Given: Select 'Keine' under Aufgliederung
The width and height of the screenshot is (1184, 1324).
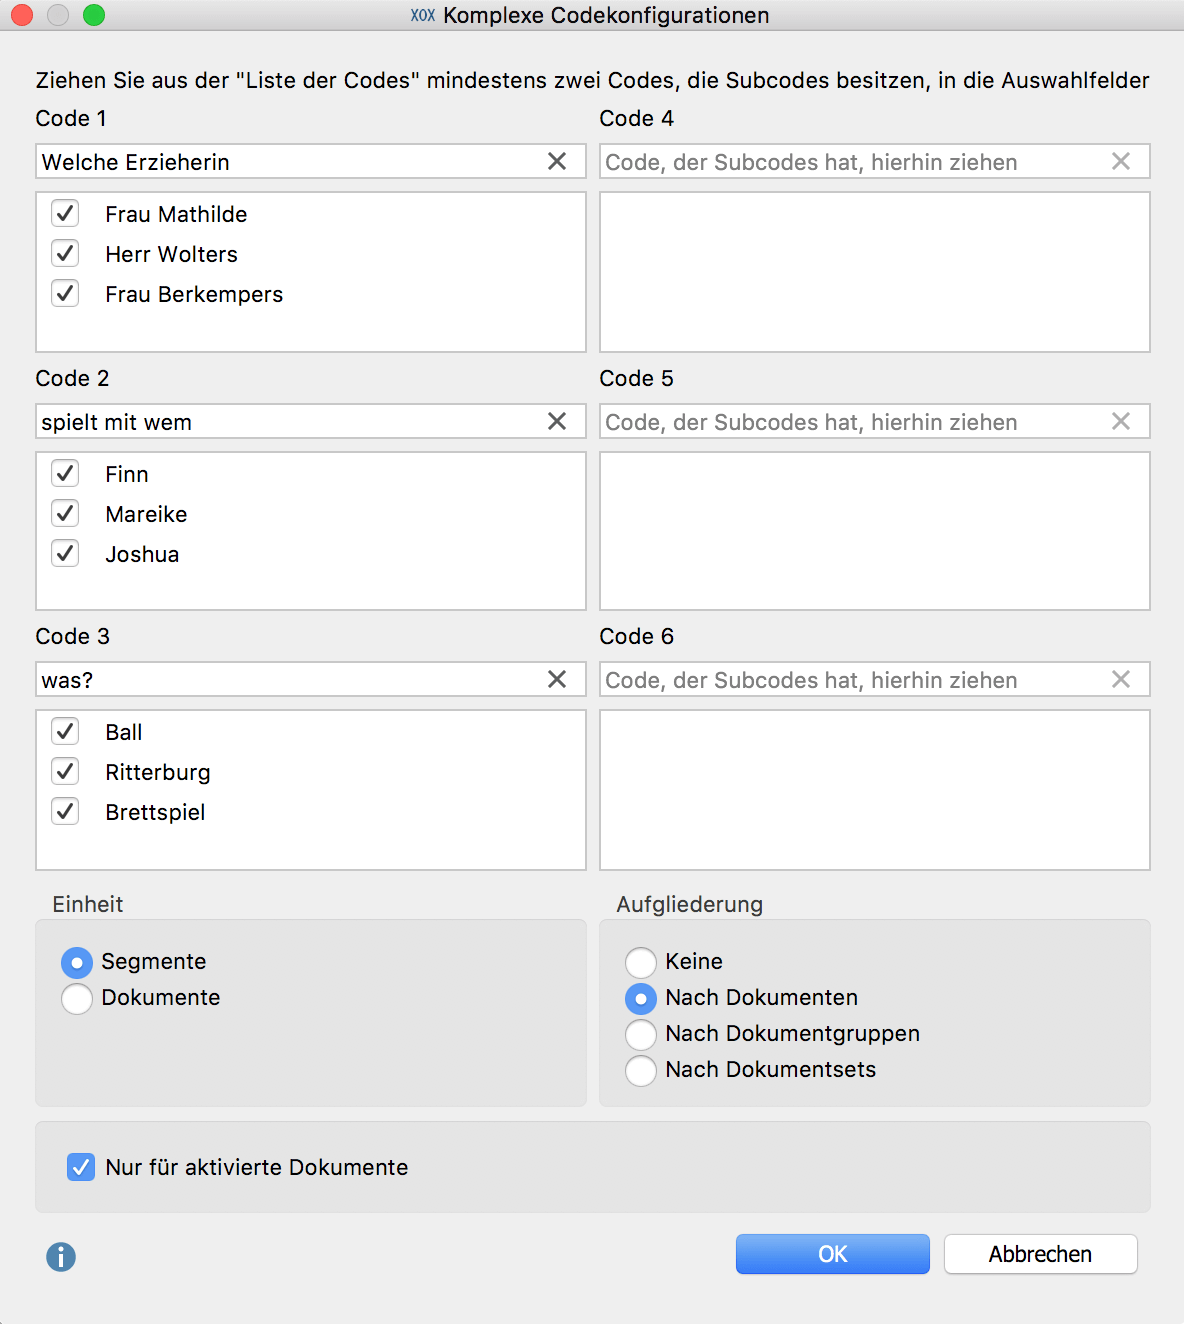Looking at the screenshot, I should coord(641,962).
